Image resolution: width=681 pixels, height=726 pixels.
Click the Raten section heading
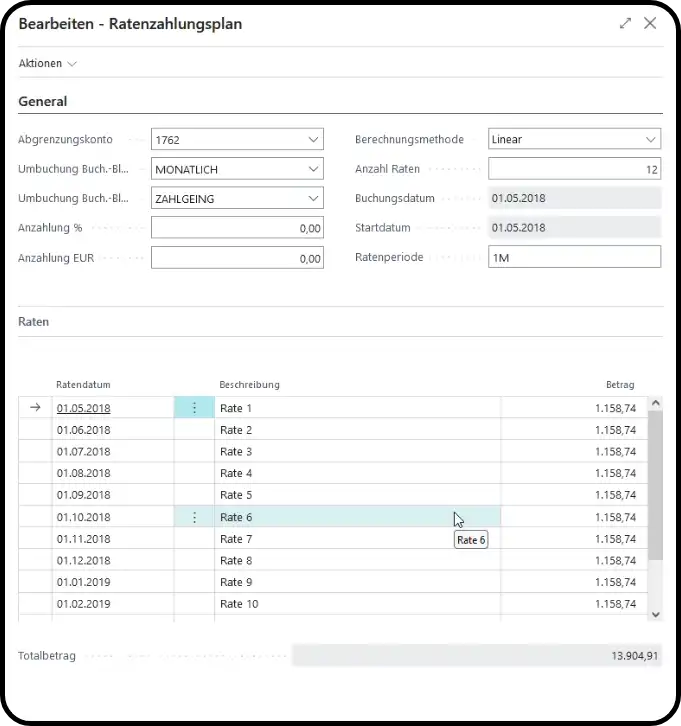34,322
